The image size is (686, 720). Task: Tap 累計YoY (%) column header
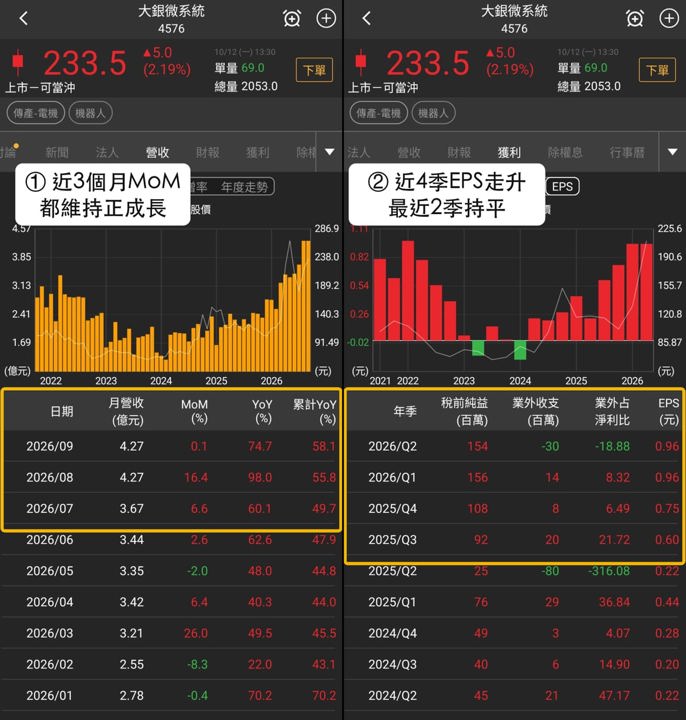coord(315,411)
